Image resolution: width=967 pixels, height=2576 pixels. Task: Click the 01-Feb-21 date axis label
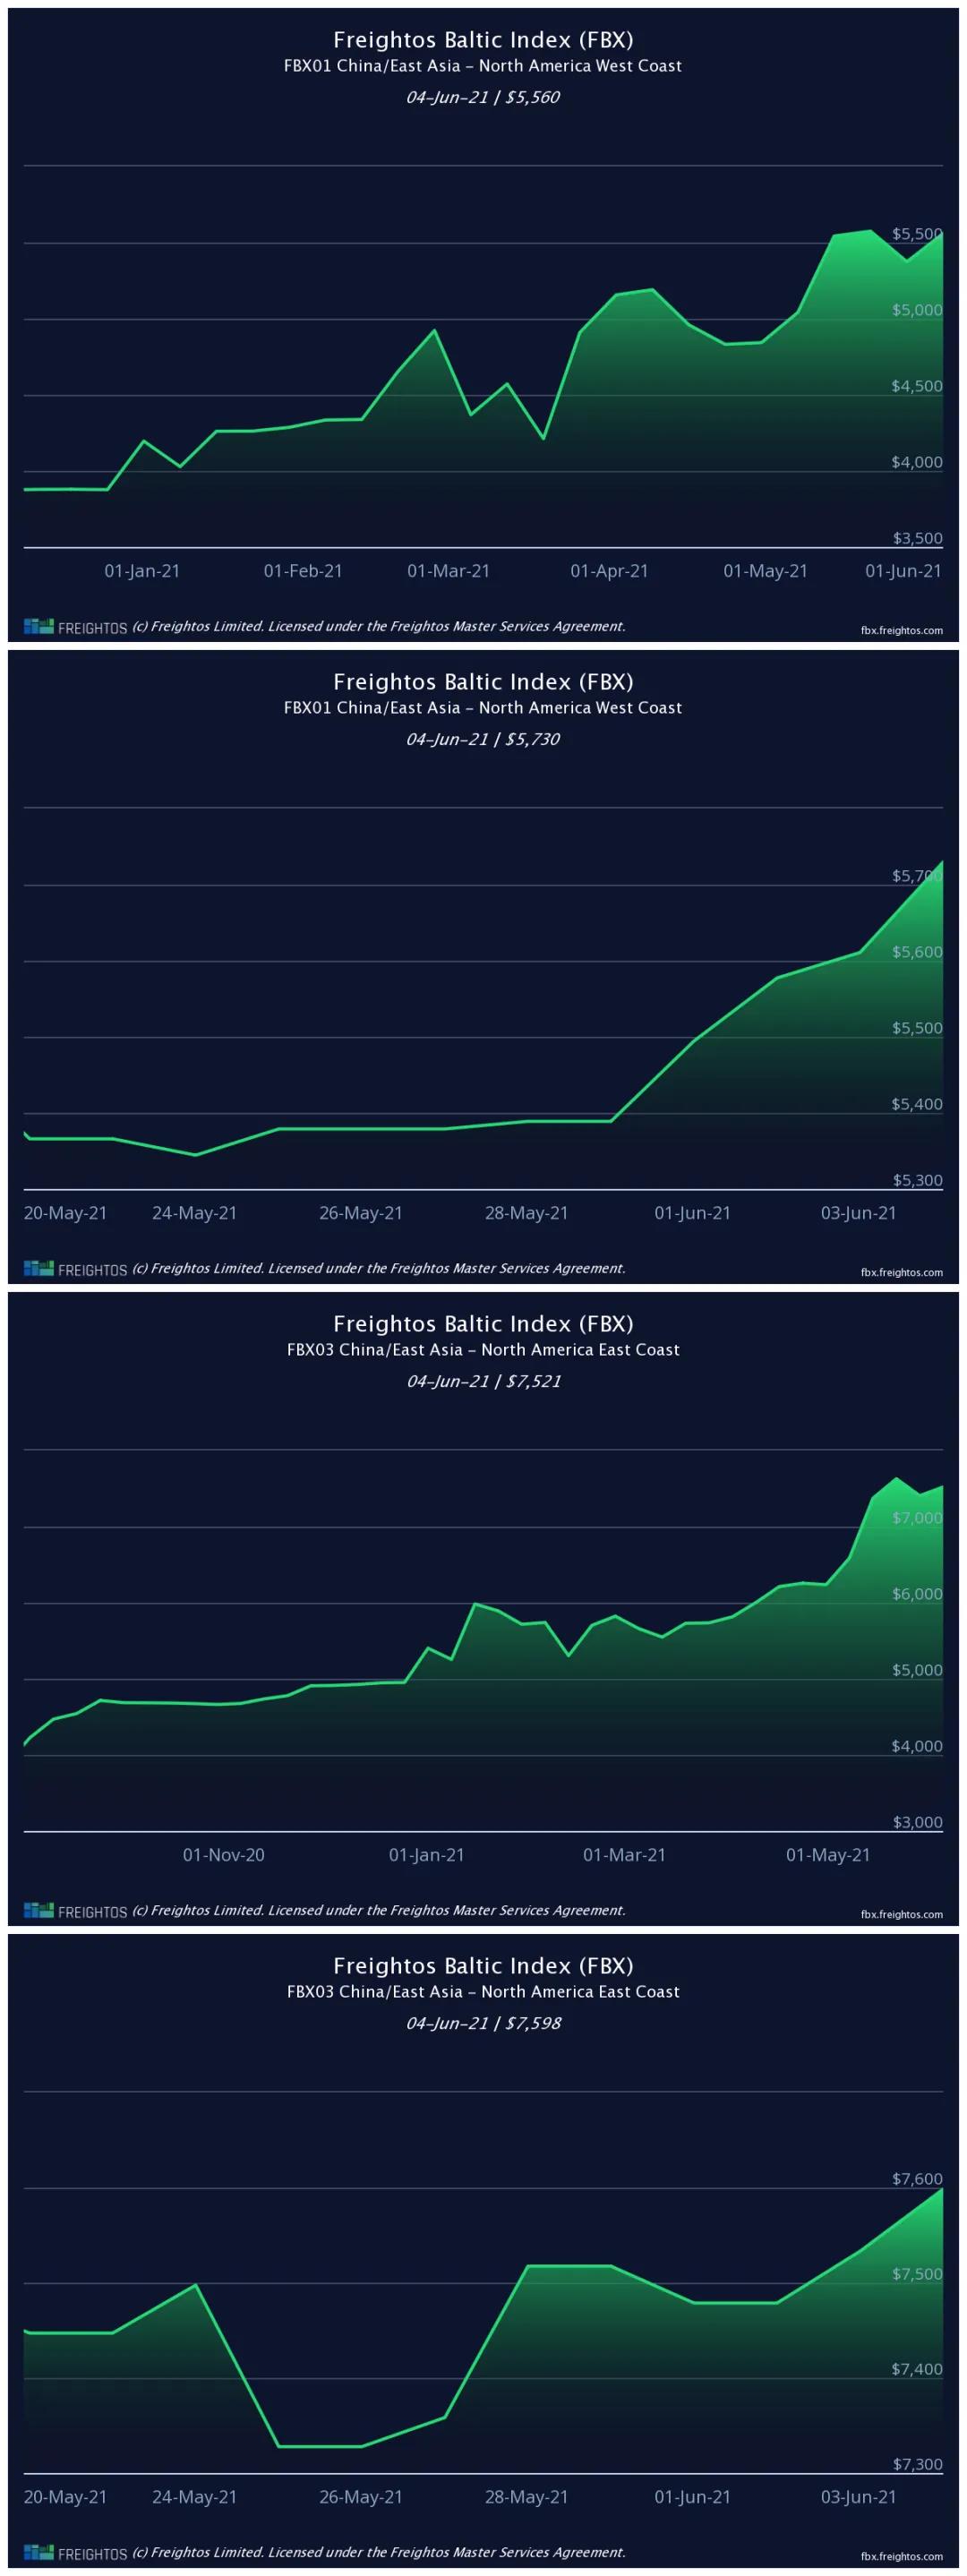(303, 571)
